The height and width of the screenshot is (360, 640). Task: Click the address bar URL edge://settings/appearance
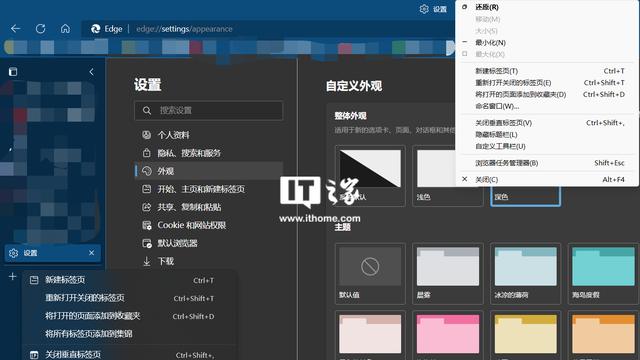click(184, 29)
